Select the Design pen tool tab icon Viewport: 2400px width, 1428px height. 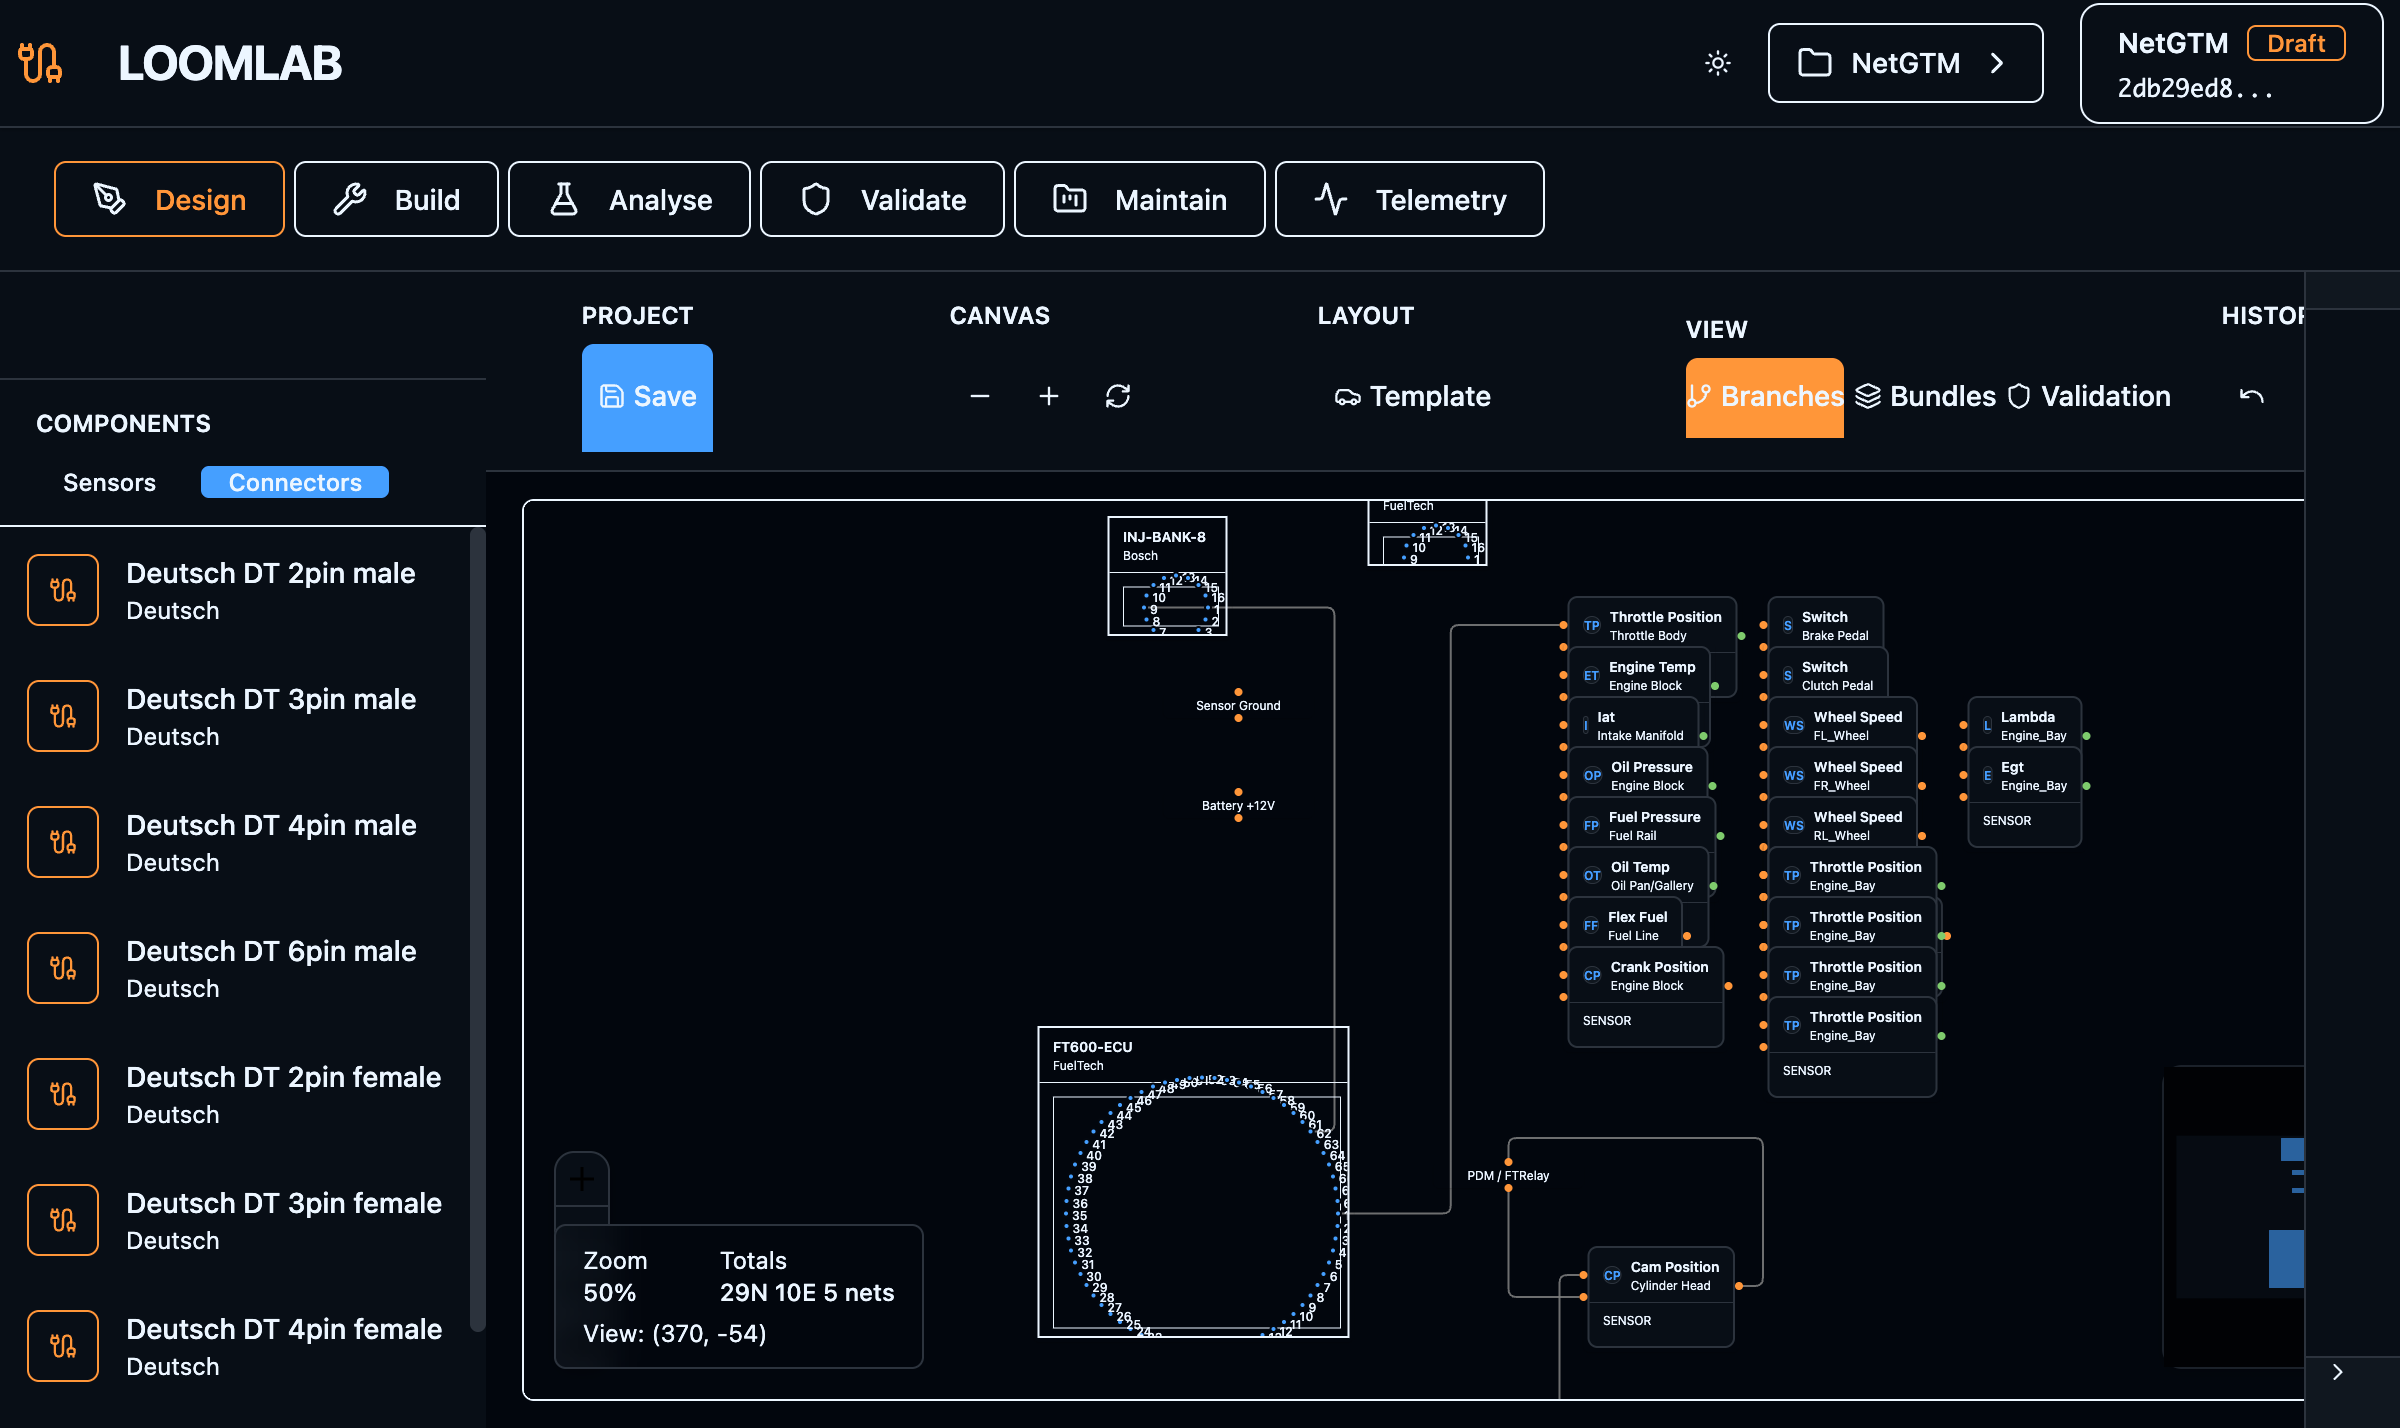click(x=110, y=199)
